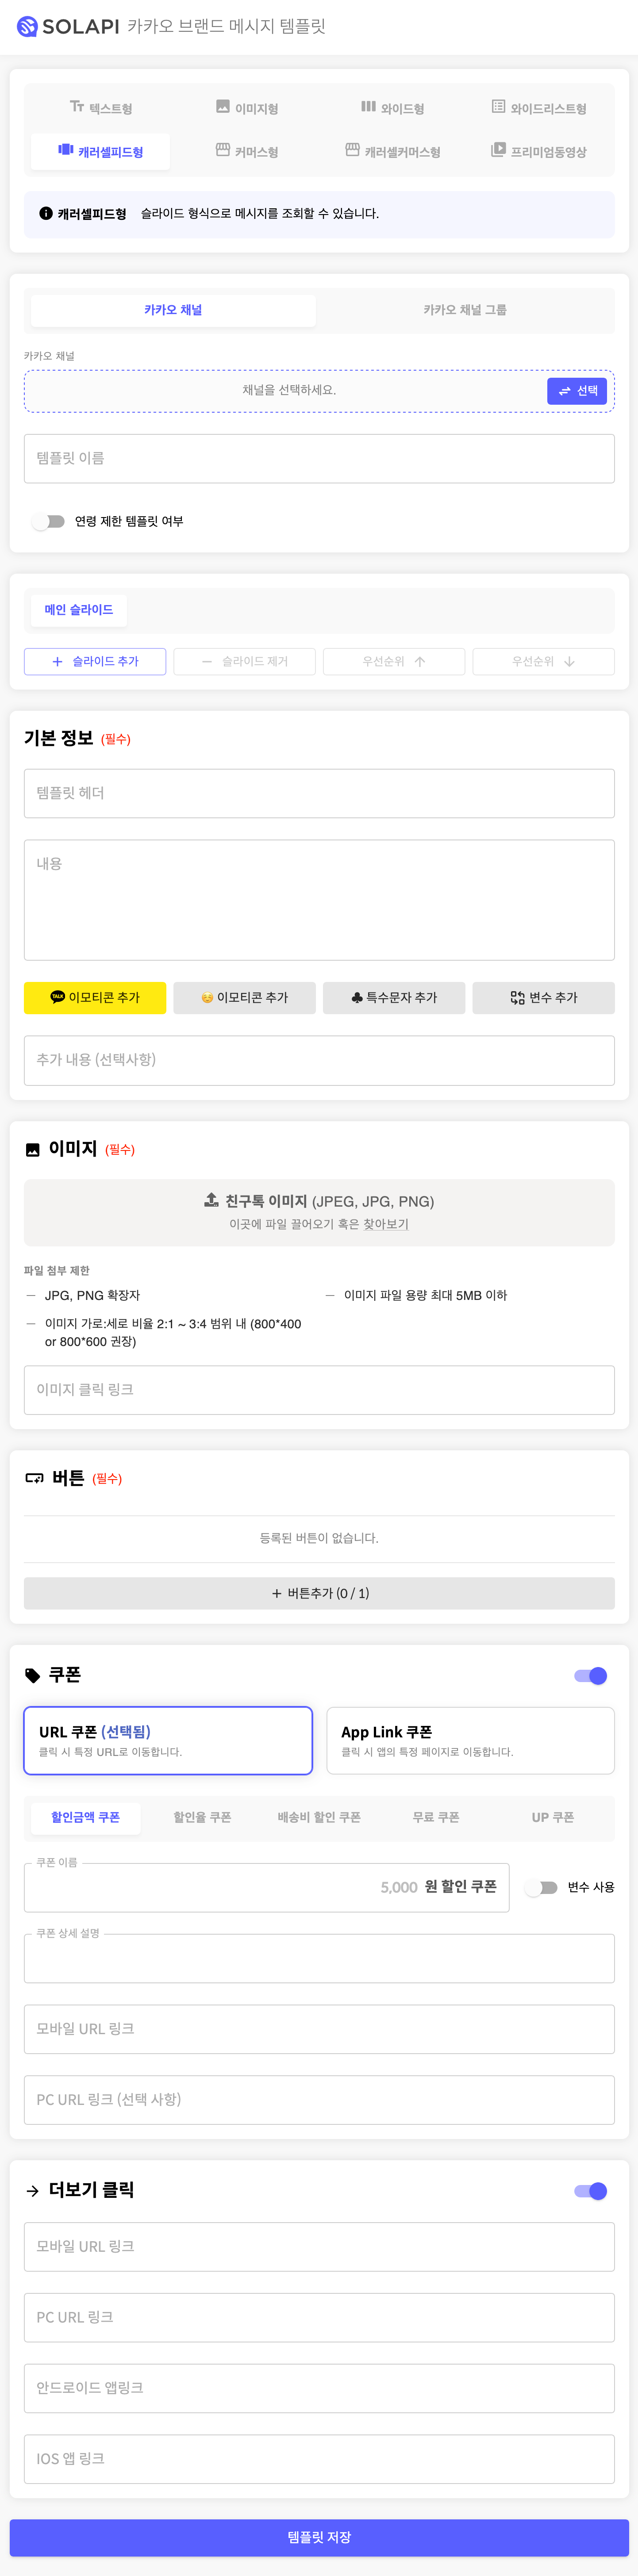Toggle the 연령 제한 템플릿 여부 switch

point(48,521)
